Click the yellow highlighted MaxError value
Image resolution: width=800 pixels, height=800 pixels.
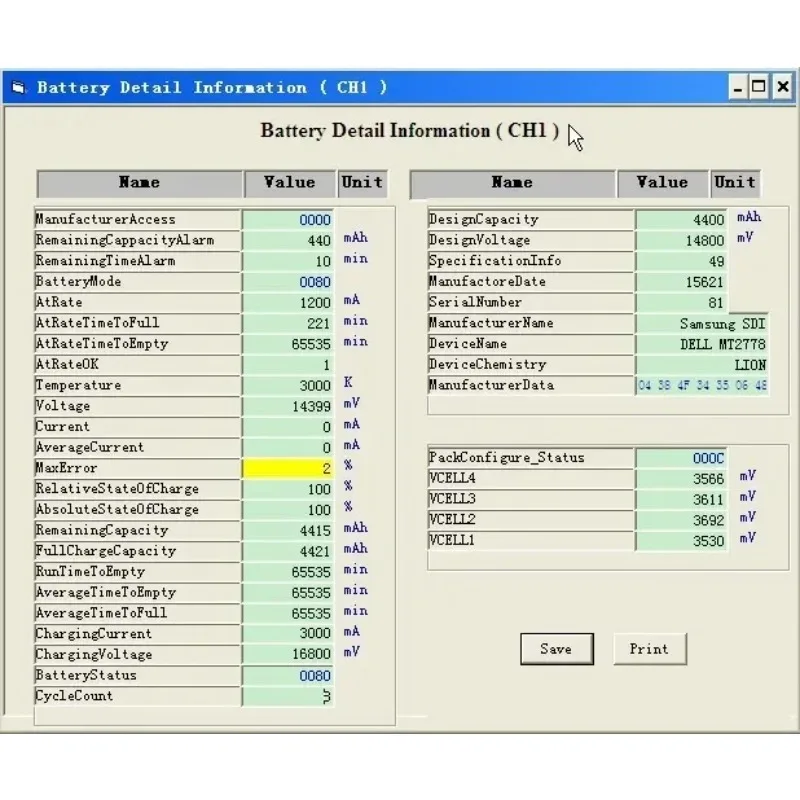(288, 468)
